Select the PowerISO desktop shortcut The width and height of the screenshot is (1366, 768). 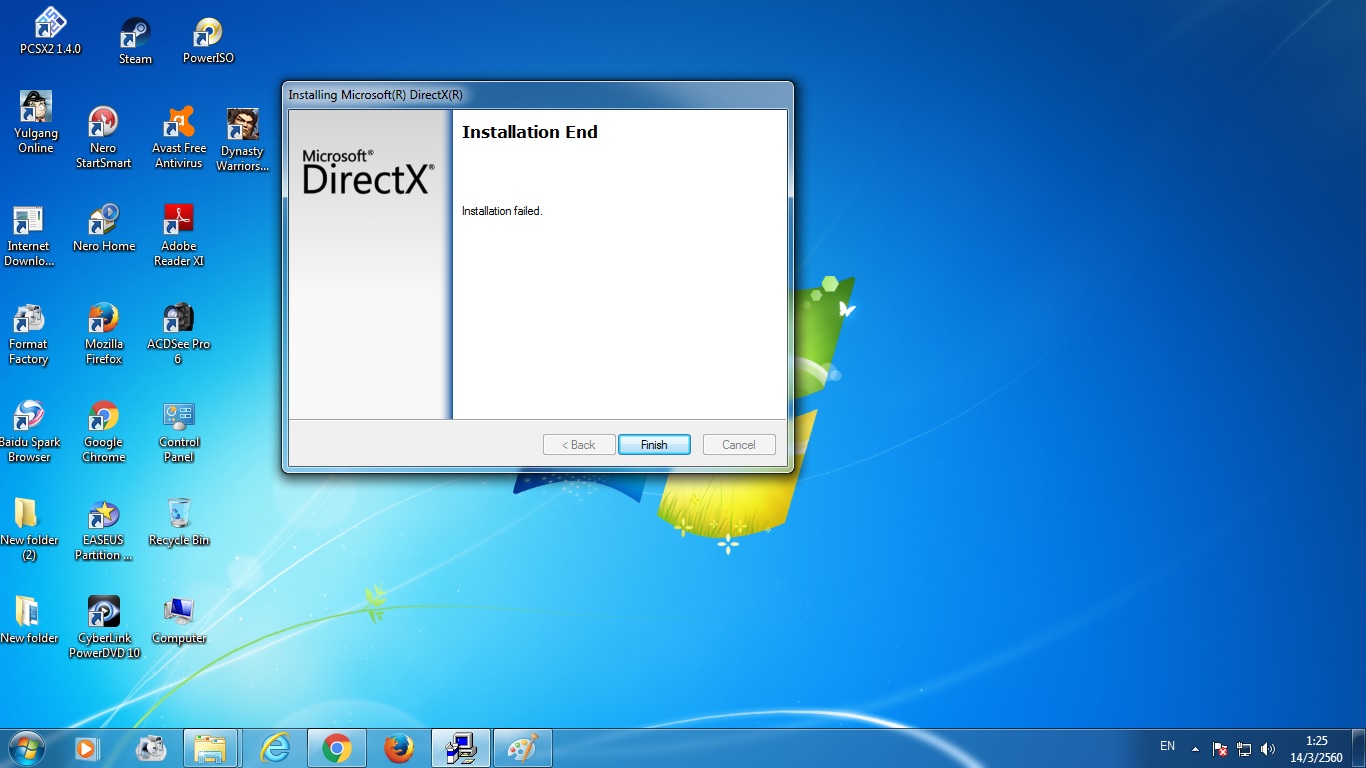tap(208, 40)
